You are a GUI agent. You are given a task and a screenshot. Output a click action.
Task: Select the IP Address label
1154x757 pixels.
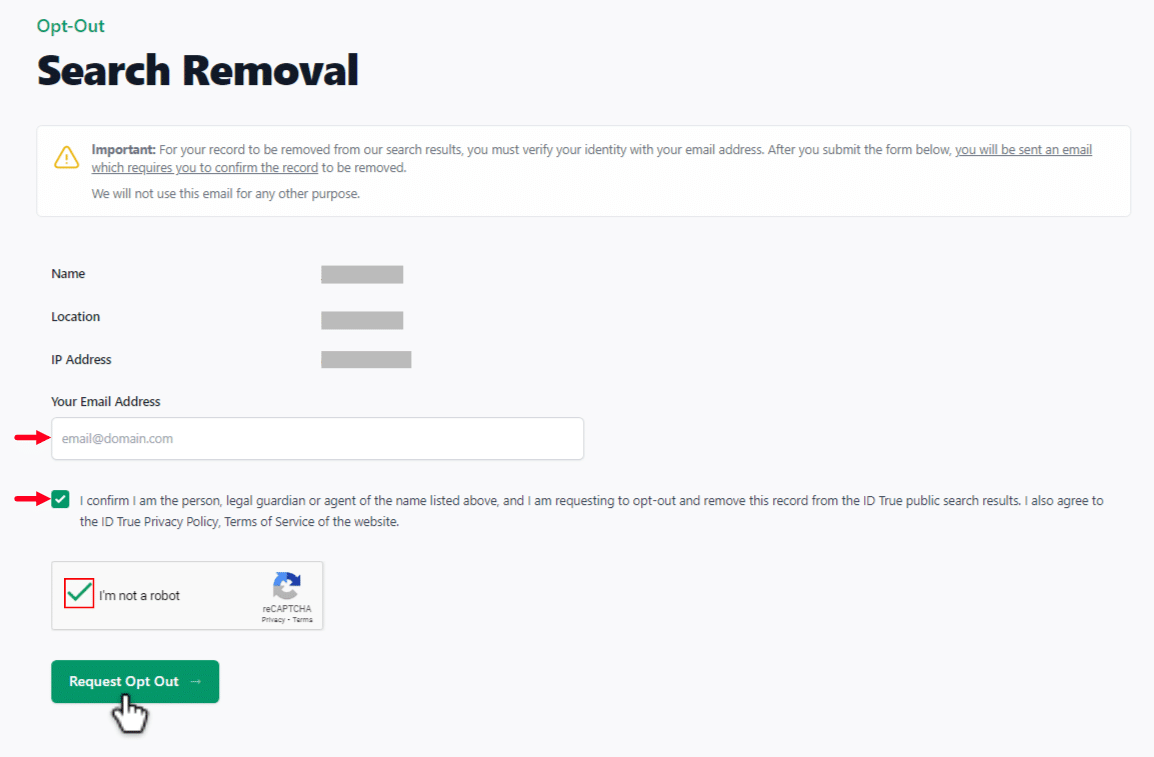82,360
